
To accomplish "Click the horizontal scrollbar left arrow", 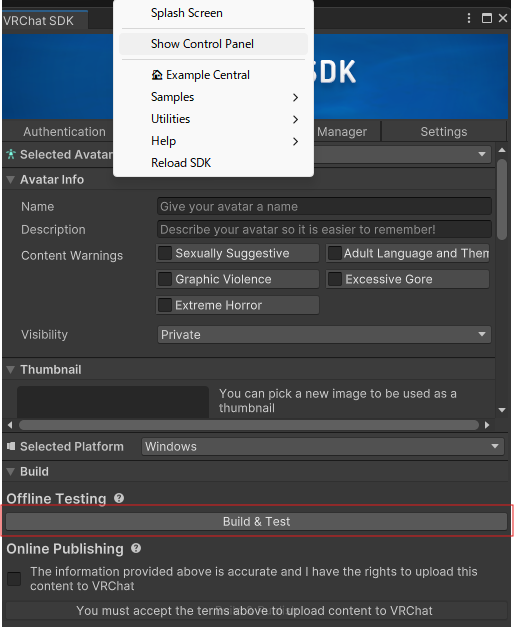I will 10,425.
